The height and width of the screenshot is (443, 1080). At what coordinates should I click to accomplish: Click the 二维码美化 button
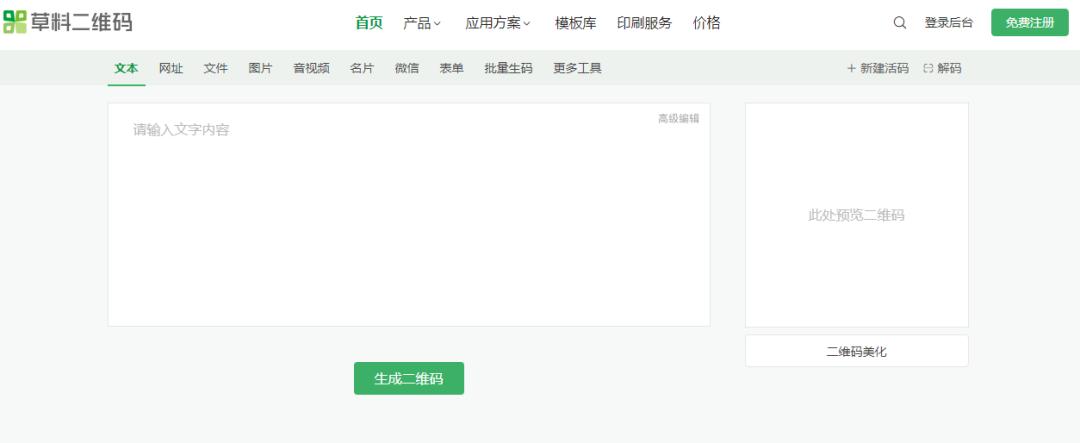click(856, 351)
